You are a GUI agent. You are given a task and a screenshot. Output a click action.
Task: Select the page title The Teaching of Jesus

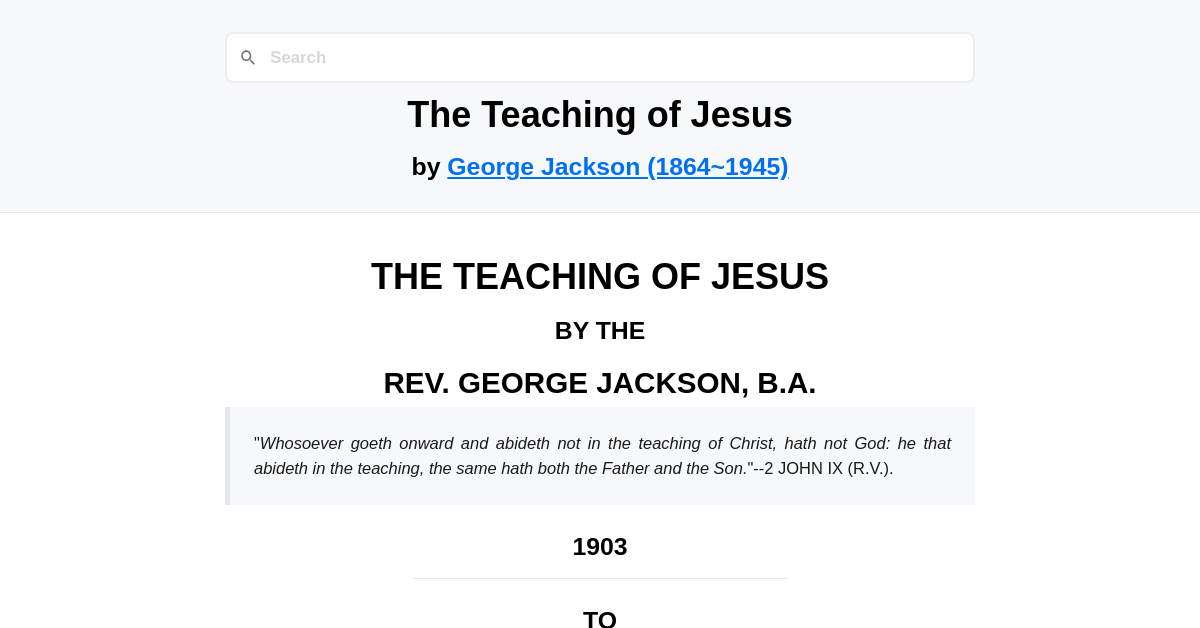coord(599,115)
